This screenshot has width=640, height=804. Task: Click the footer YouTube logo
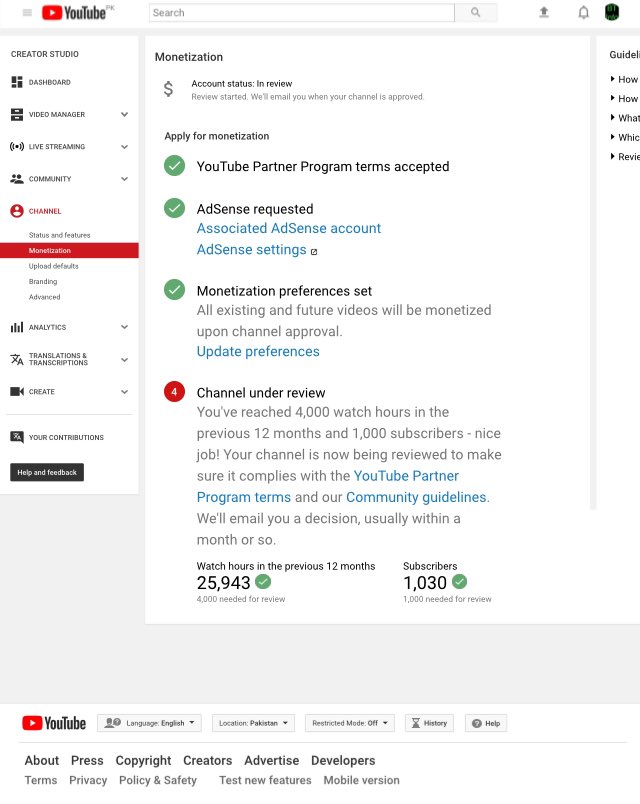pyautogui.click(x=54, y=723)
